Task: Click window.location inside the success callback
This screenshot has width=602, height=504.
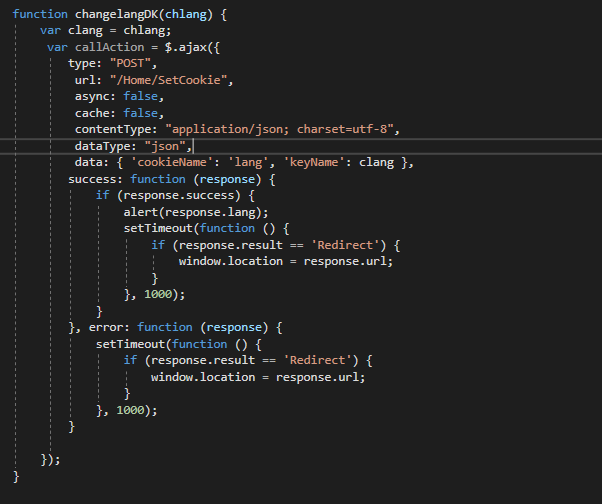Action: 231,261
